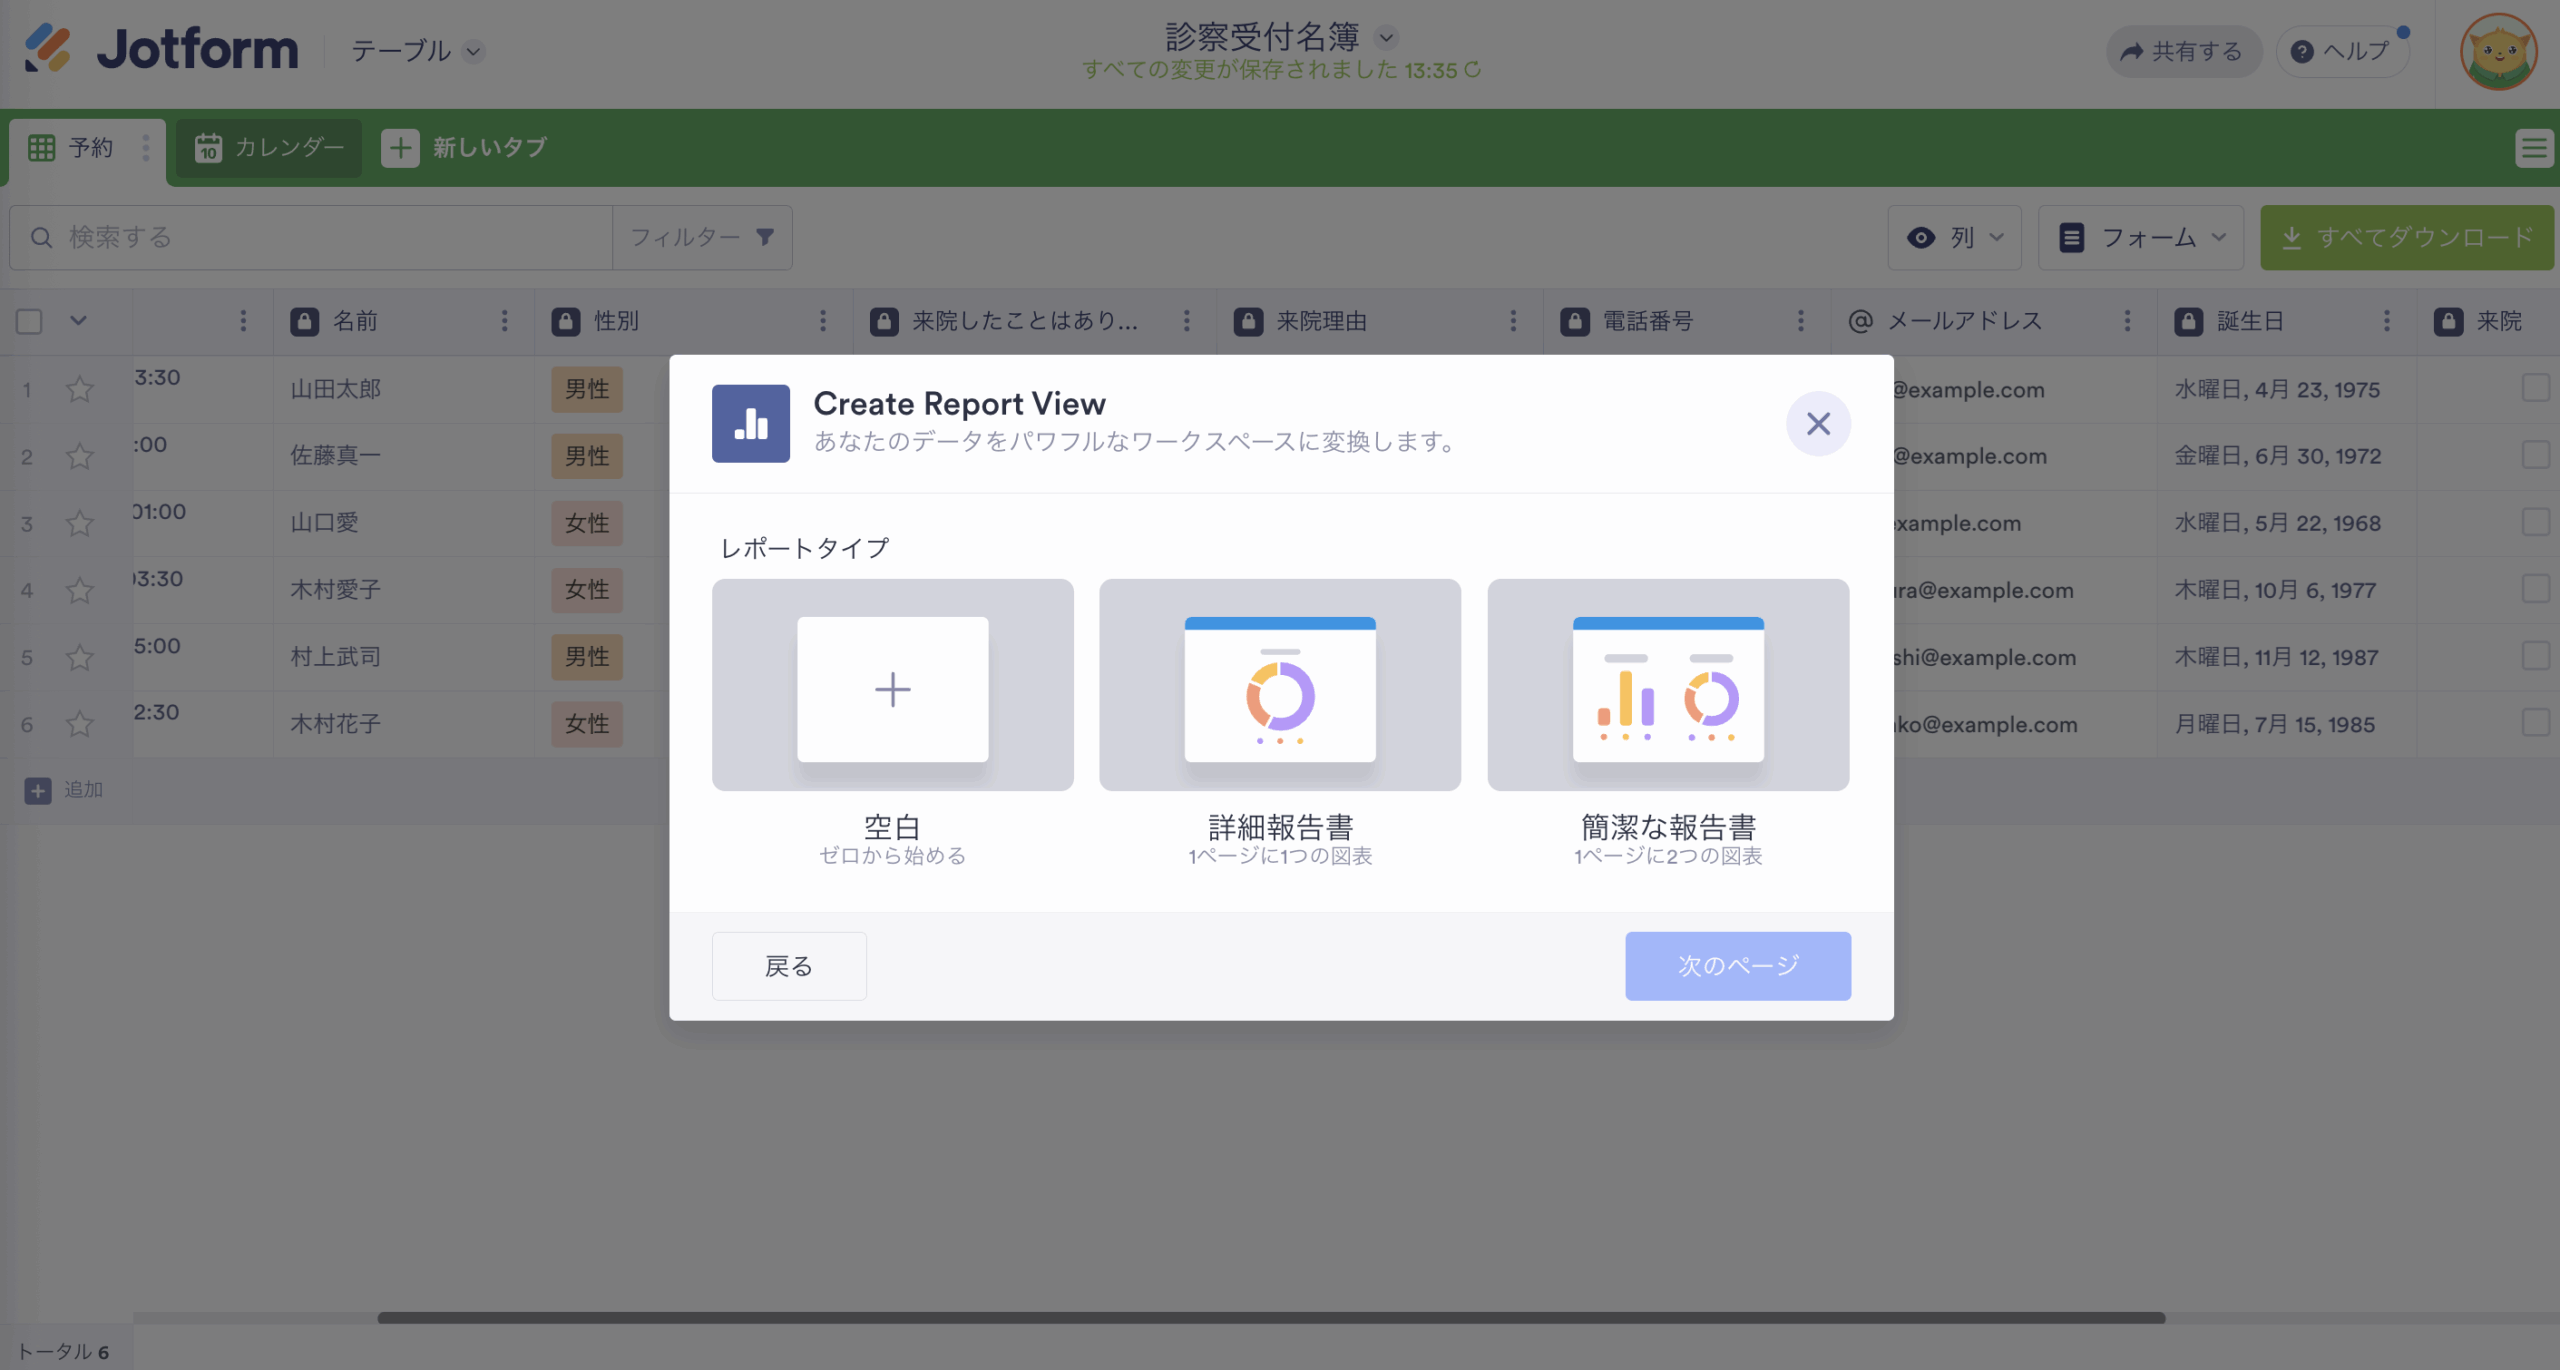The image size is (2560, 1370).
Task: Open the user avatar account menu
Action: (x=2498, y=51)
